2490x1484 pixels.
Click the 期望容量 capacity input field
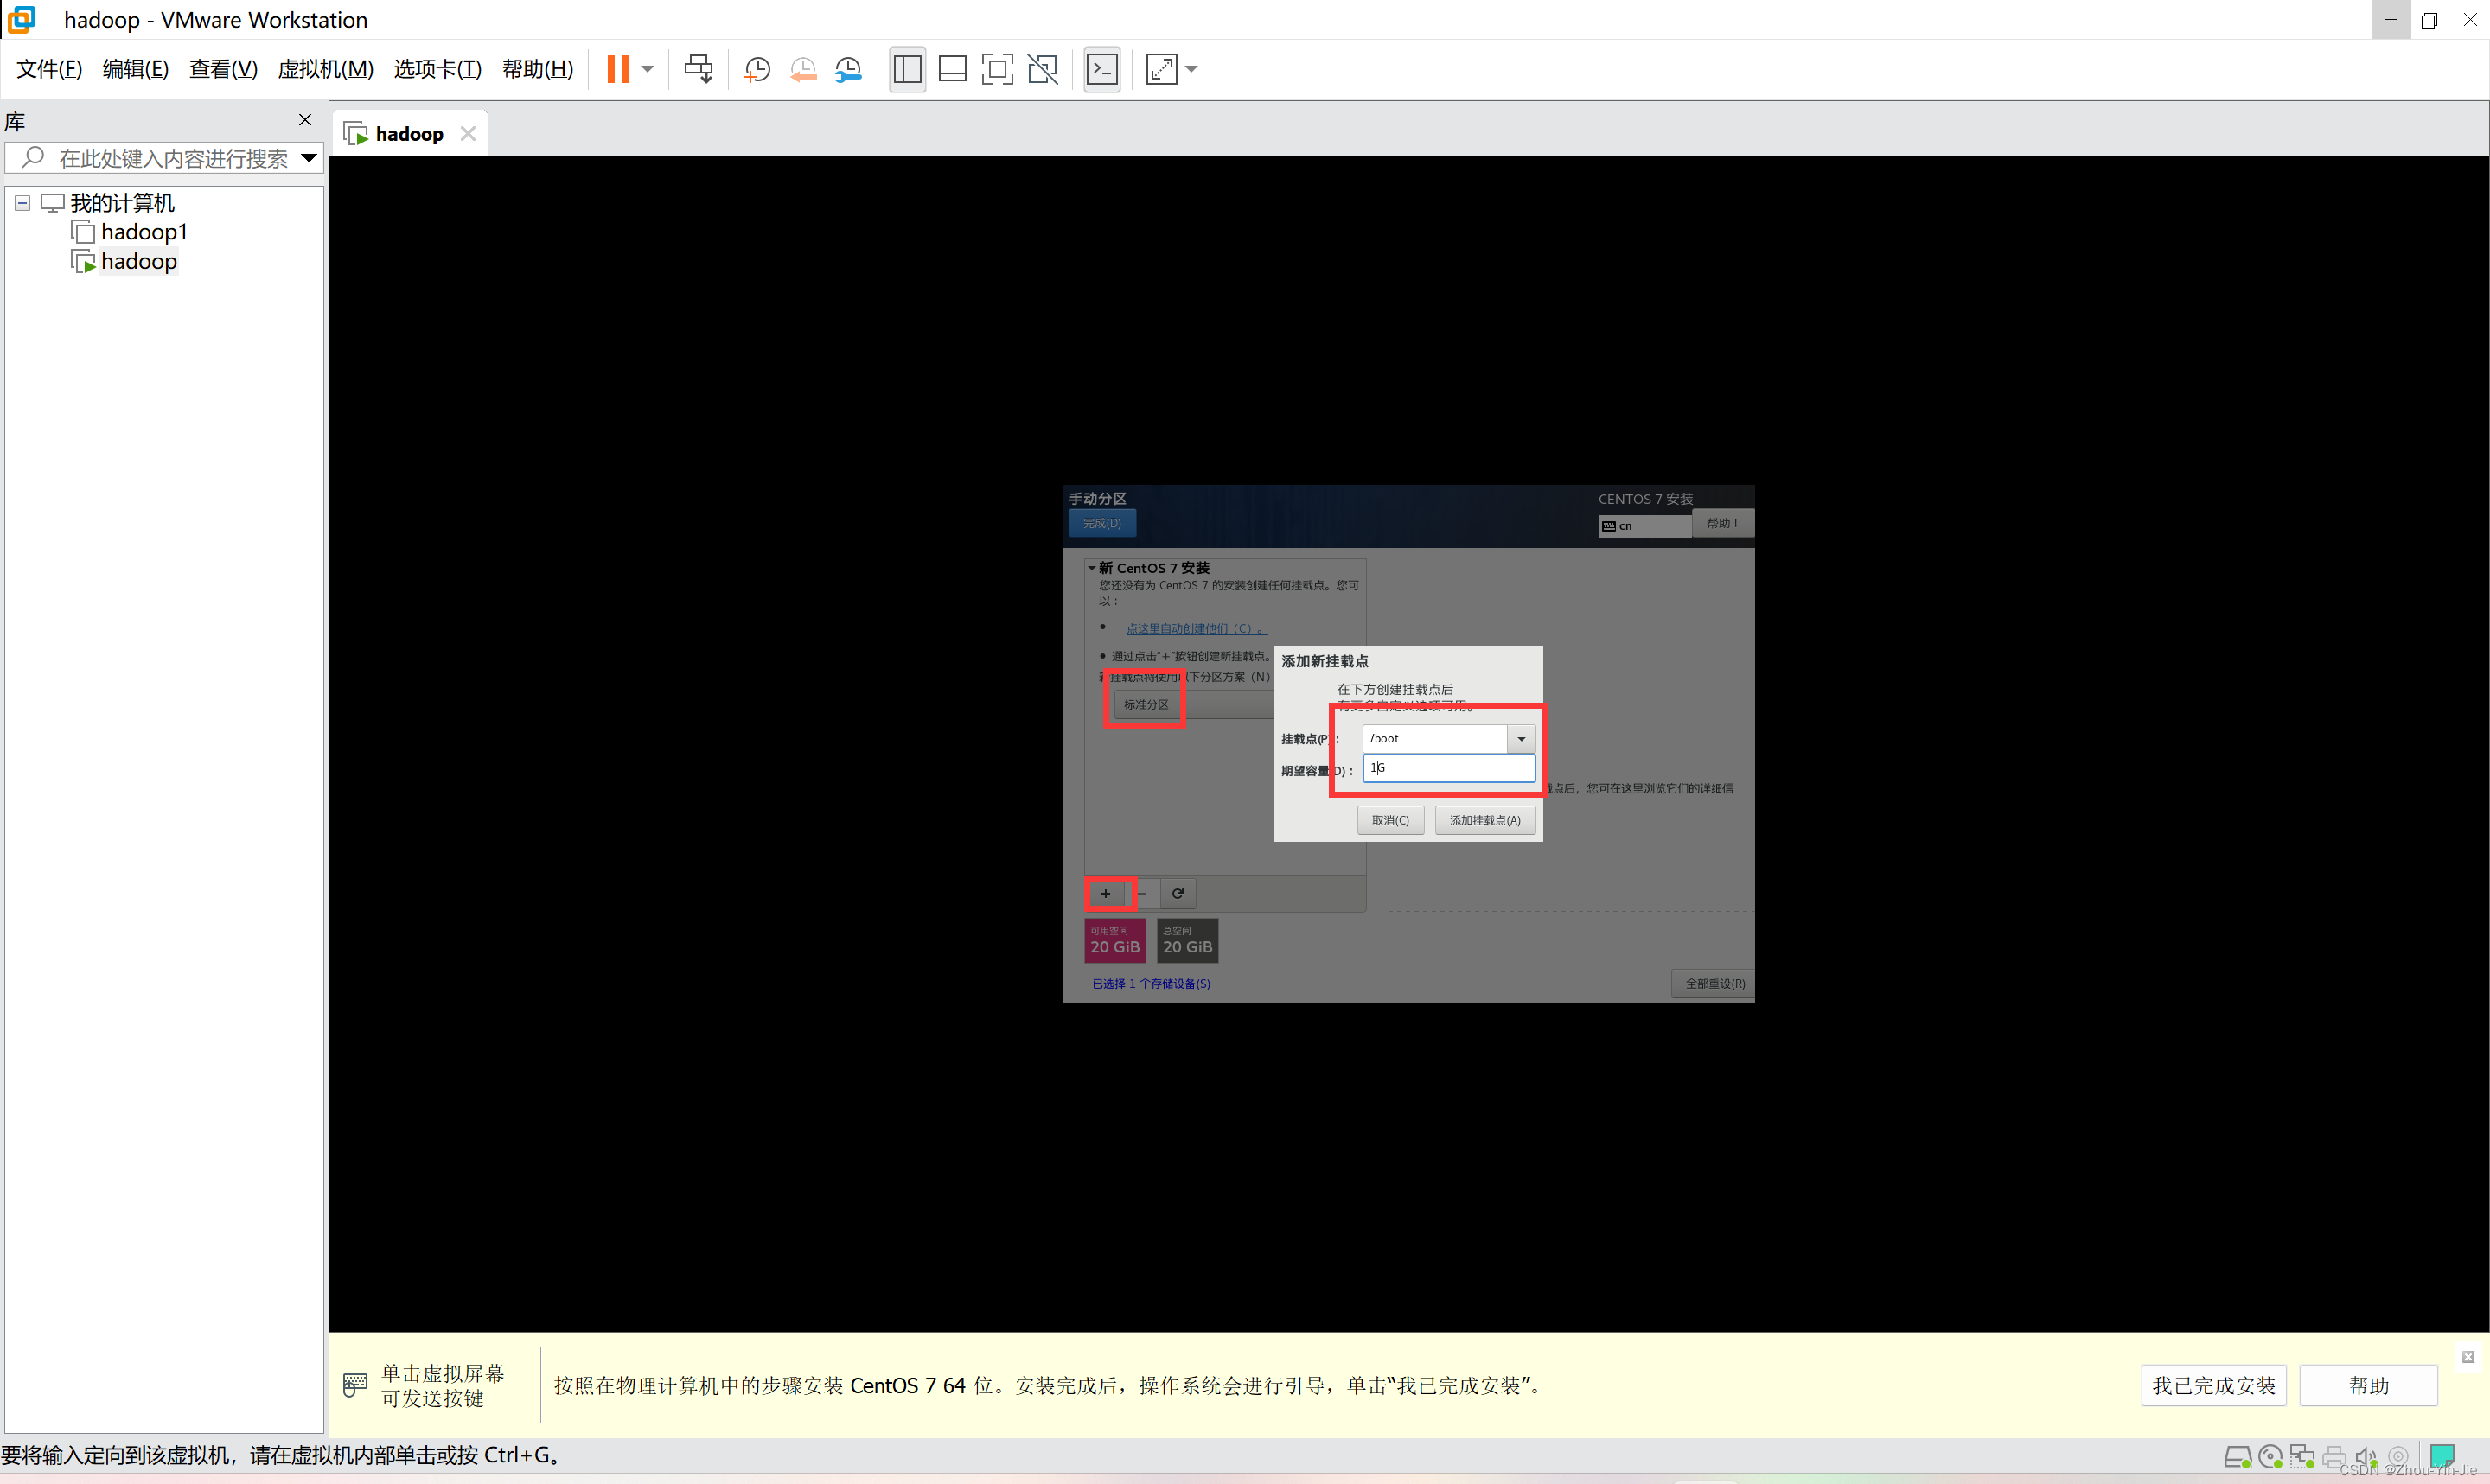(1448, 768)
